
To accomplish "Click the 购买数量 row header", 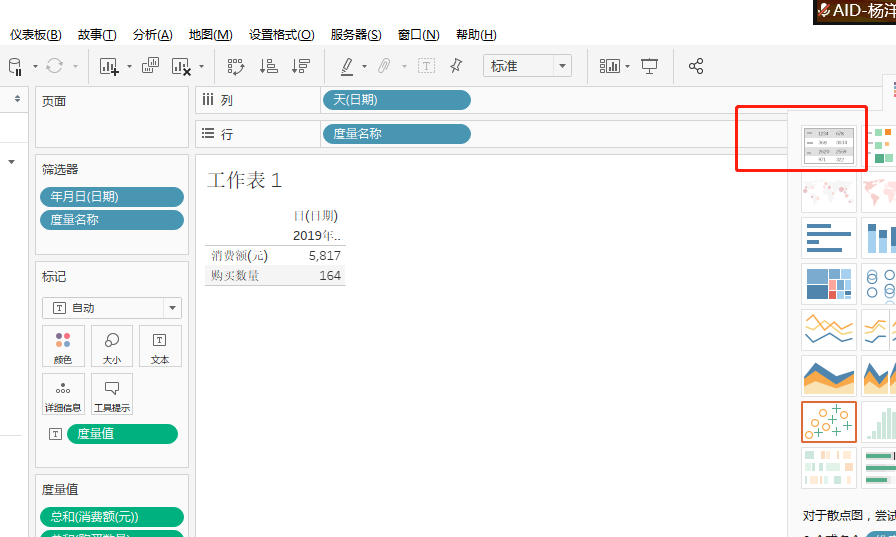I will point(235,276).
